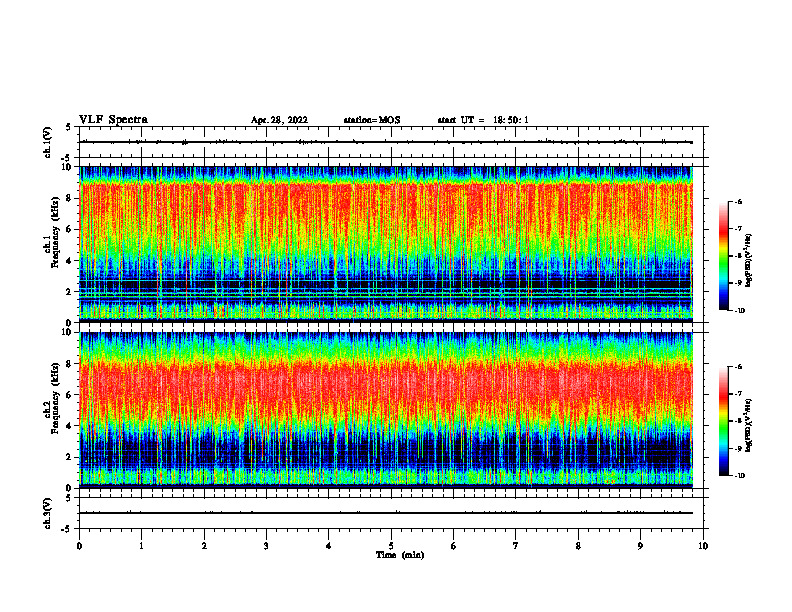
Task: Click the ch.1 voltage waveform trace
Action: (x=386, y=142)
